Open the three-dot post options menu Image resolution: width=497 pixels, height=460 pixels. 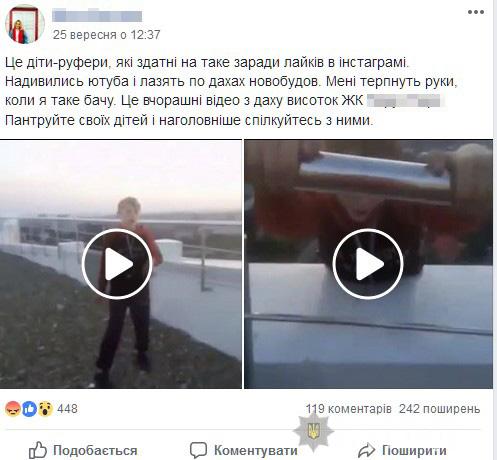[x=476, y=12]
